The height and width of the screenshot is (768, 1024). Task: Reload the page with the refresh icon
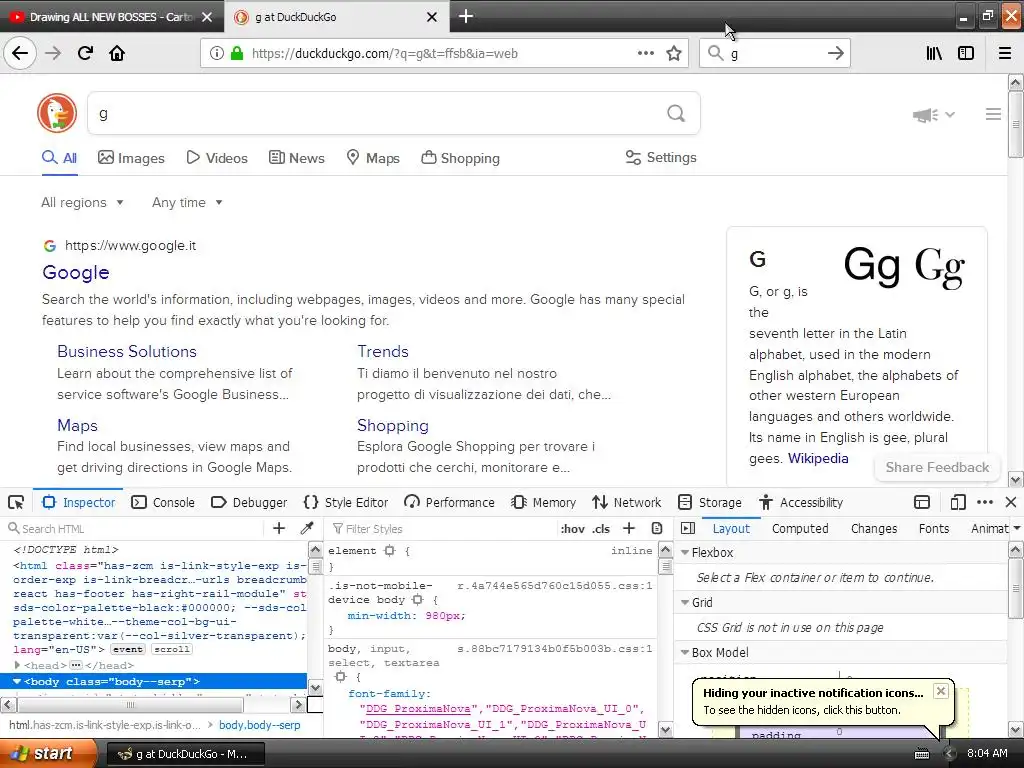tap(86, 54)
